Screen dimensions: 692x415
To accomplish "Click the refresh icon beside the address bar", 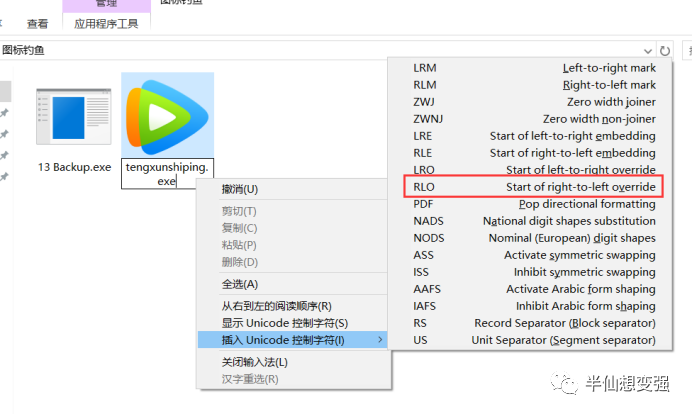I will click(x=665, y=51).
